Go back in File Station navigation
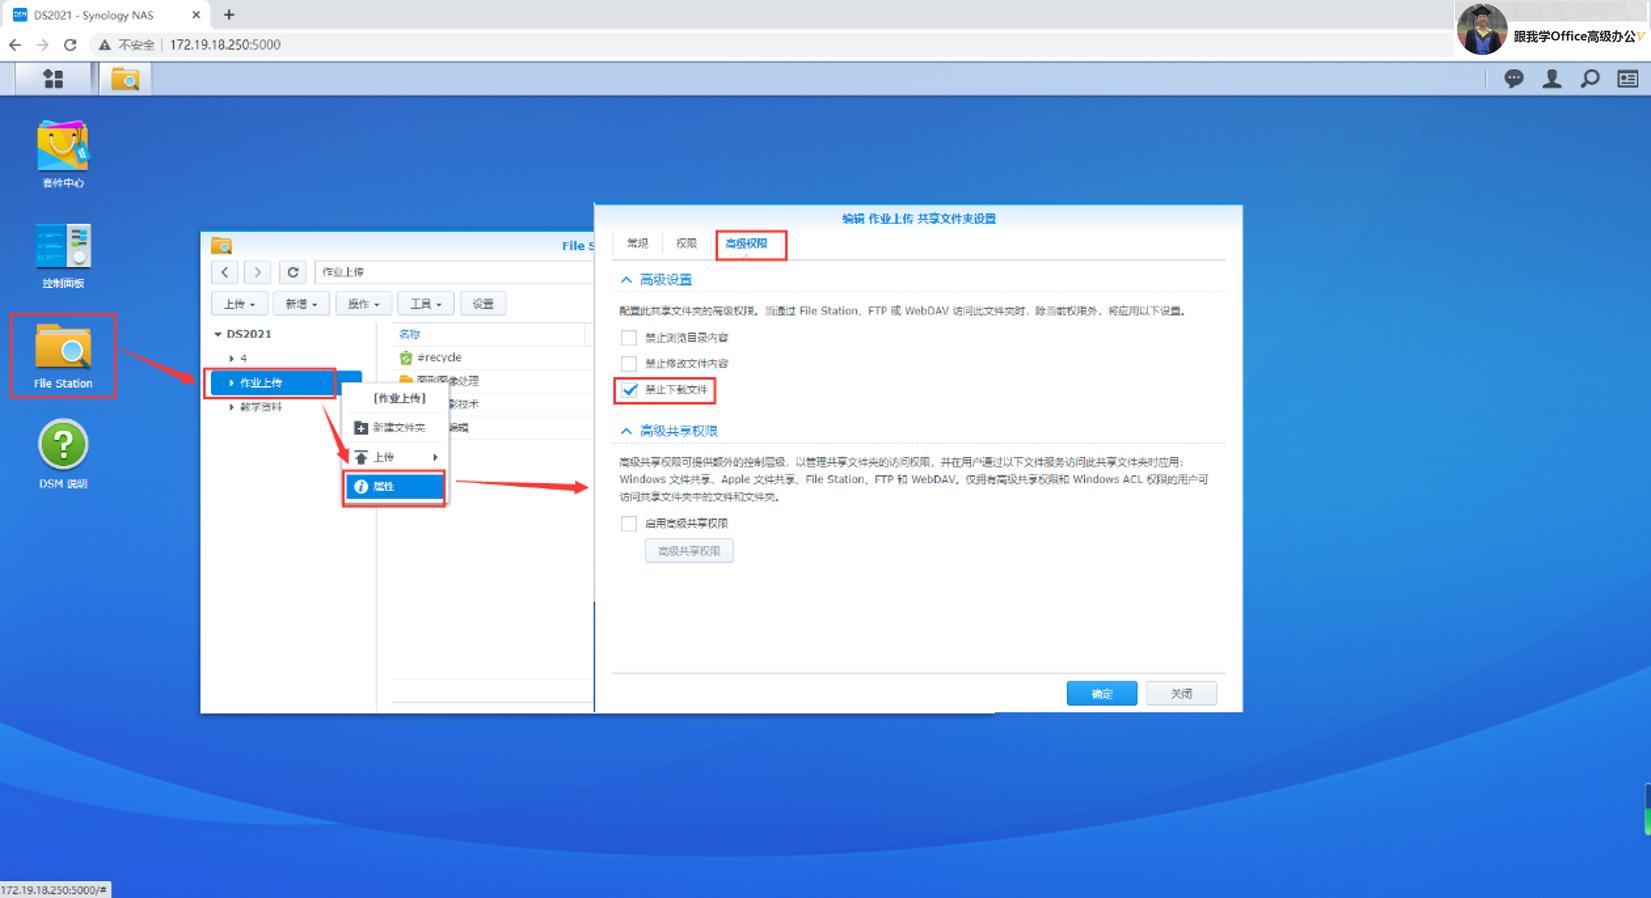Image resolution: width=1651 pixels, height=898 pixels. [225, 272]
